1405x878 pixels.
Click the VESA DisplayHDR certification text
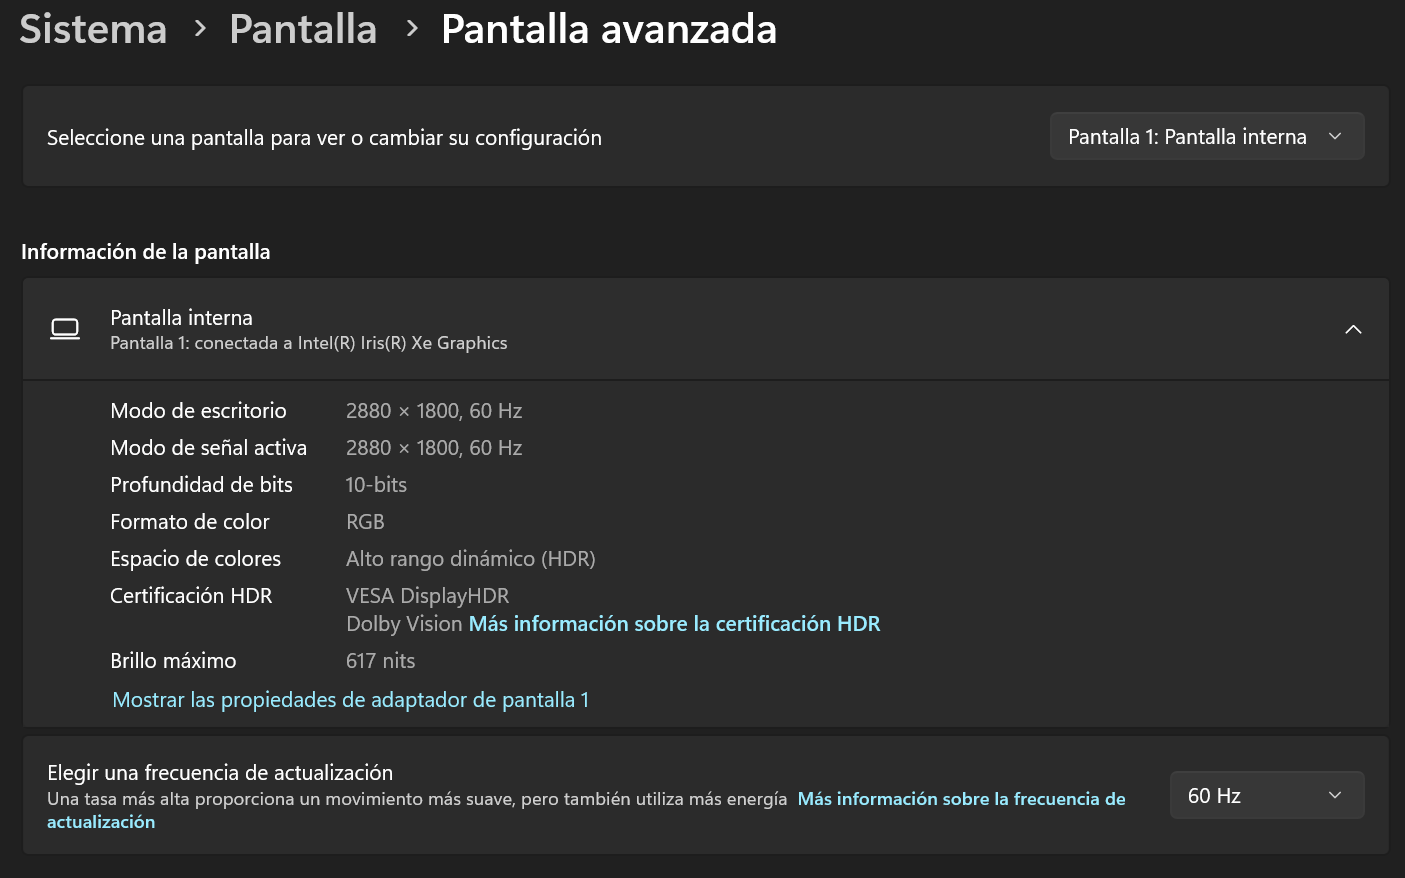(427, 596)
